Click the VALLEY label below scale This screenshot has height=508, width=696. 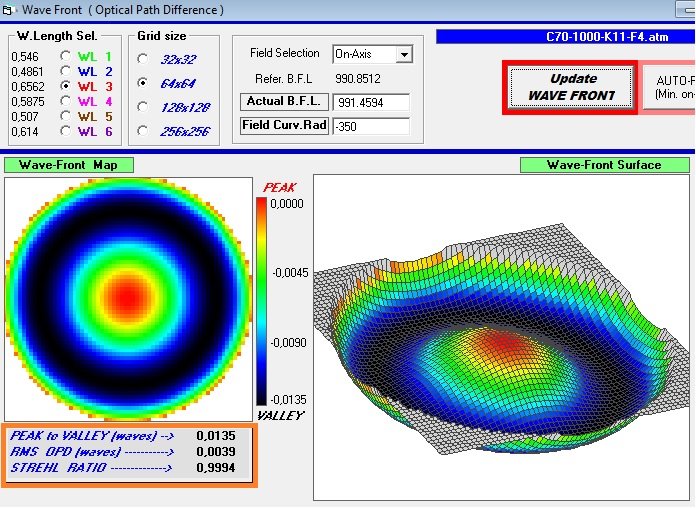[281, 416]
